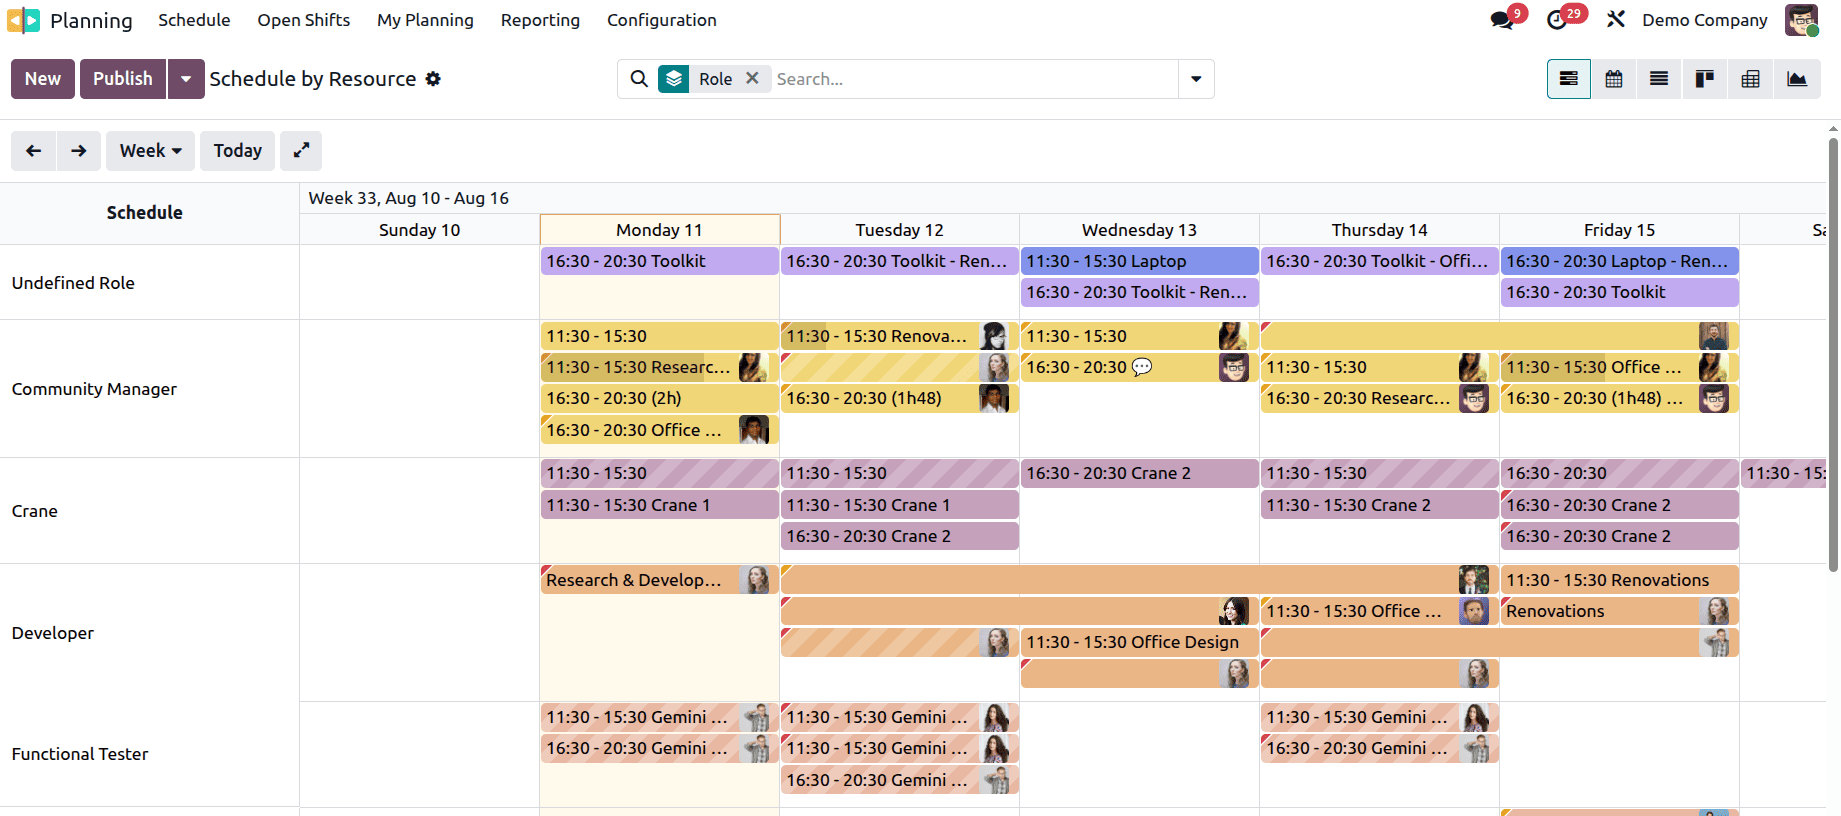The image size is (1841, 816).
Task: Click the New button
Action: (43, 79)
